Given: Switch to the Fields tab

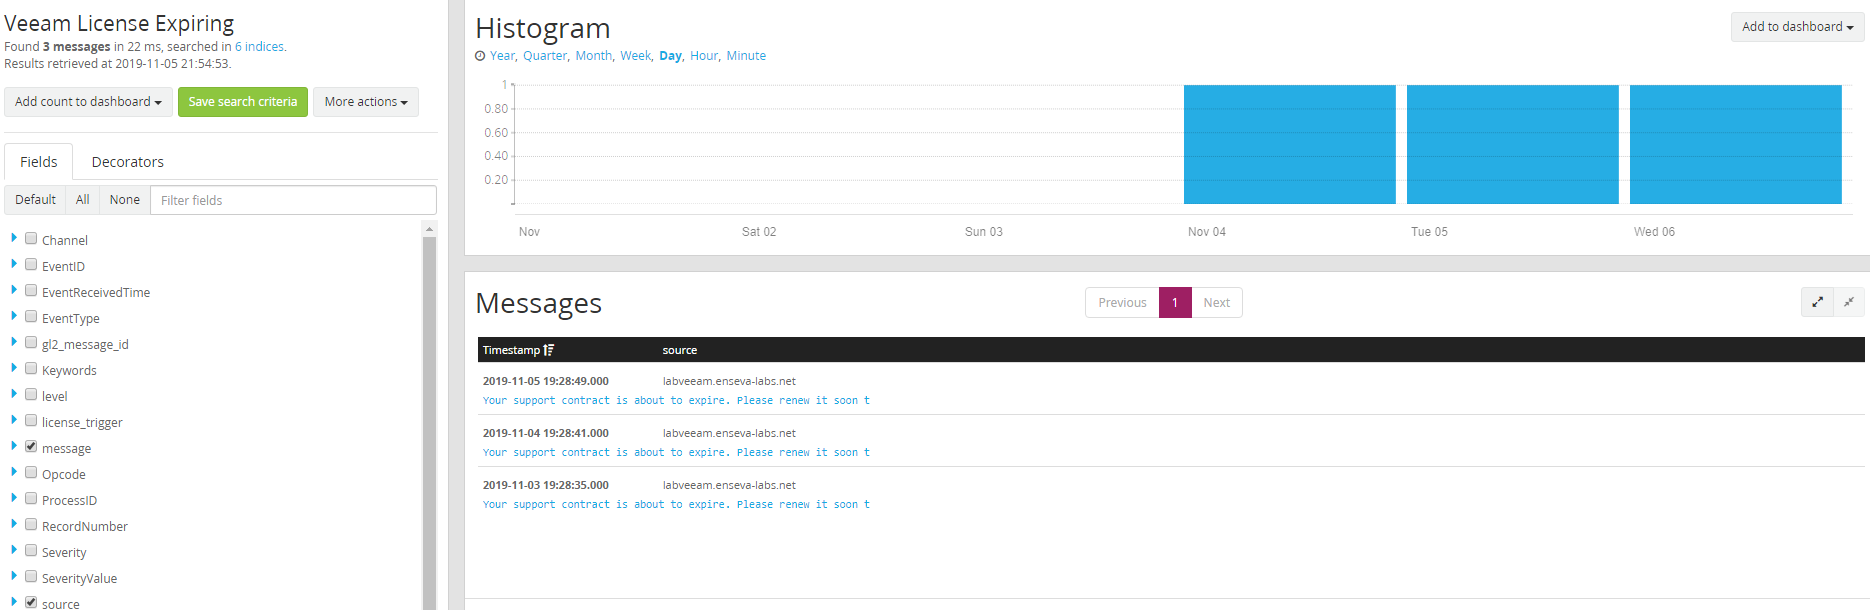Looking at the screenshot, I should click(x=39, y=162).
